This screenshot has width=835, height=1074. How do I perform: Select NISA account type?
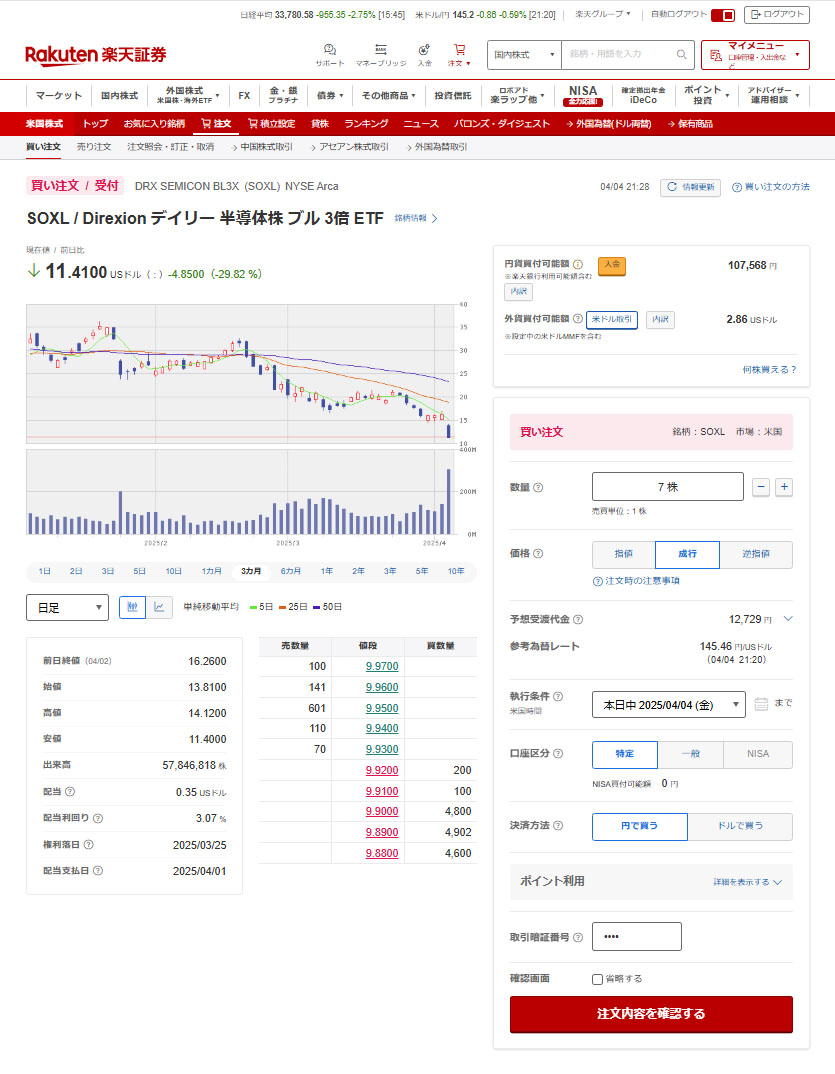pos(758,754)
